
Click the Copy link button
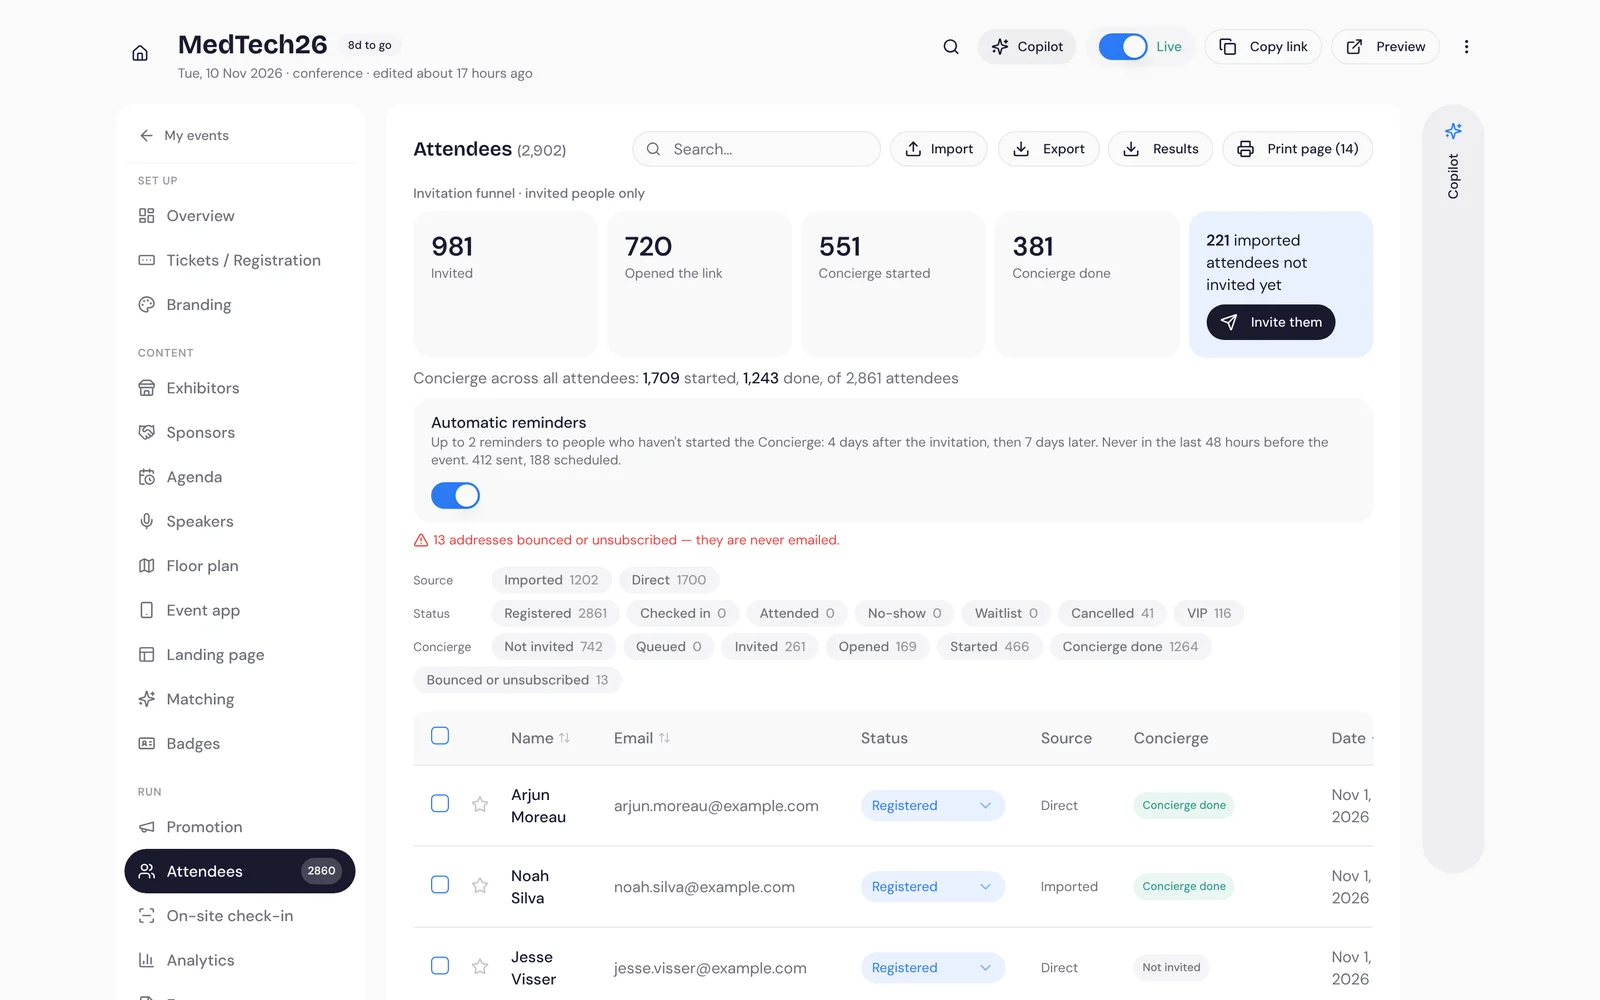pyautogui.click(x=1263, y=47)
